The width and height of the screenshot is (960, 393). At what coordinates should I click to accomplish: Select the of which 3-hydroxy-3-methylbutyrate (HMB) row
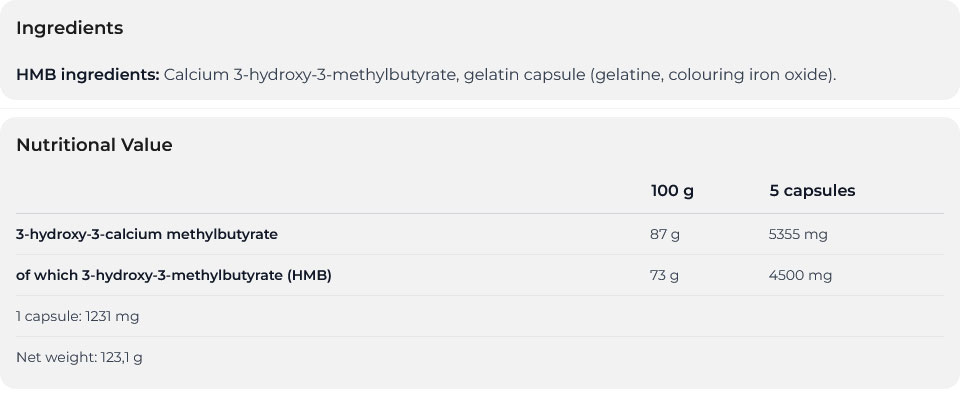[479, 275]
